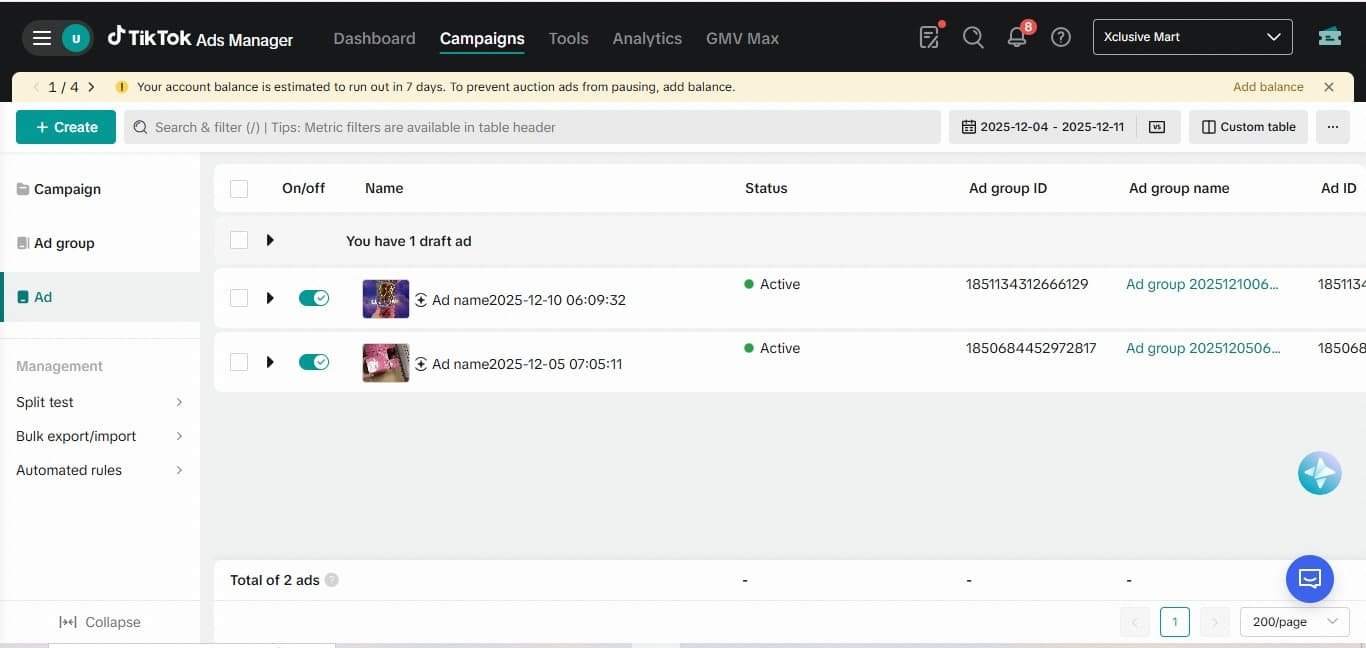The height and width of the screenshot is (648, 1366).
Task: Open the blue chat support button
Action: (1310, 578)
